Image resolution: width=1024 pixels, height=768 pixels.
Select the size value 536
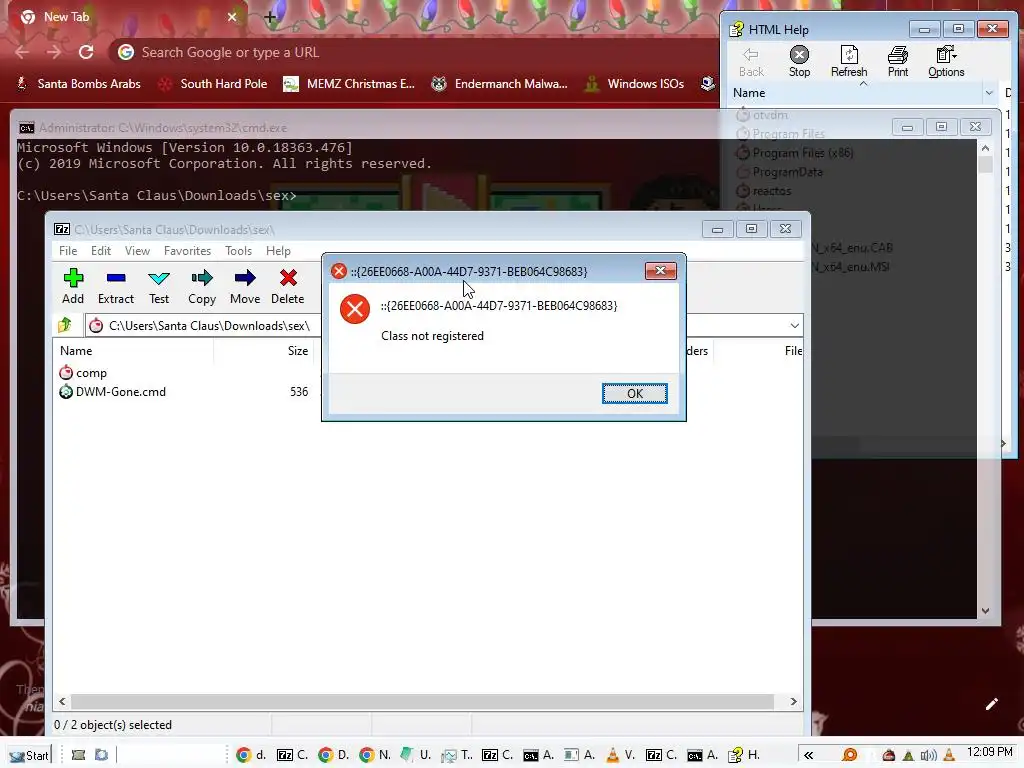point(299,392)
